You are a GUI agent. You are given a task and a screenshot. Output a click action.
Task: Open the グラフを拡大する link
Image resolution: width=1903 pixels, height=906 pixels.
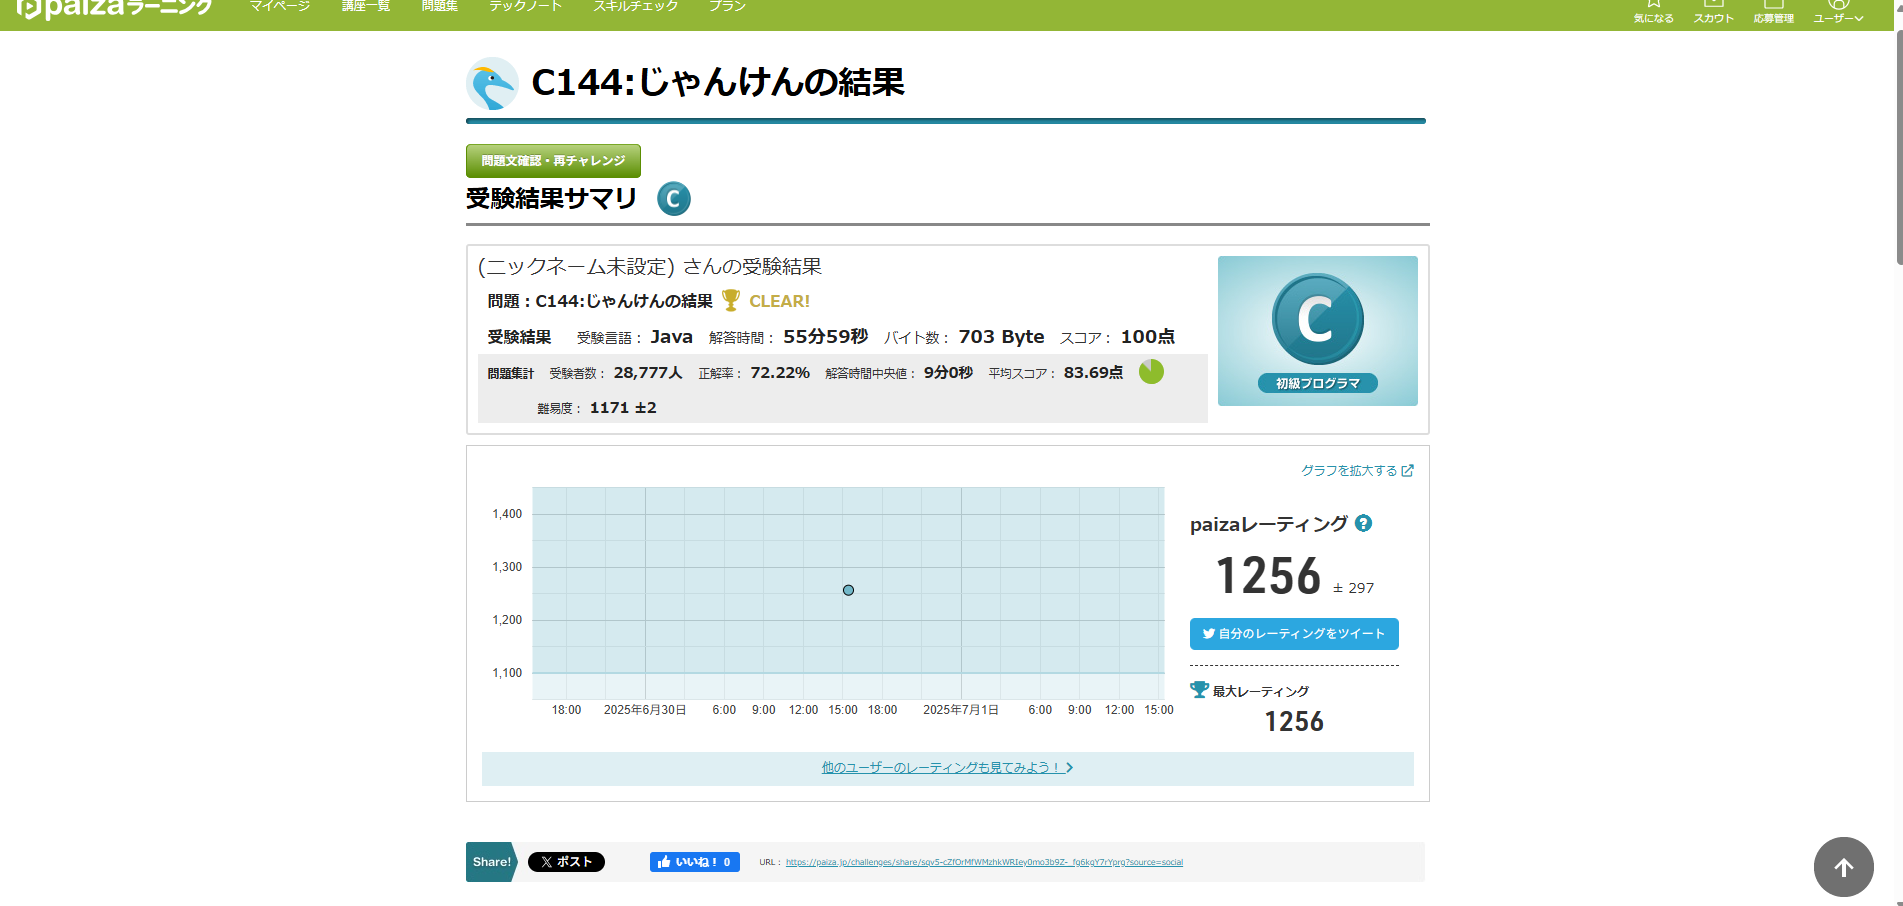coord(1356,470)
